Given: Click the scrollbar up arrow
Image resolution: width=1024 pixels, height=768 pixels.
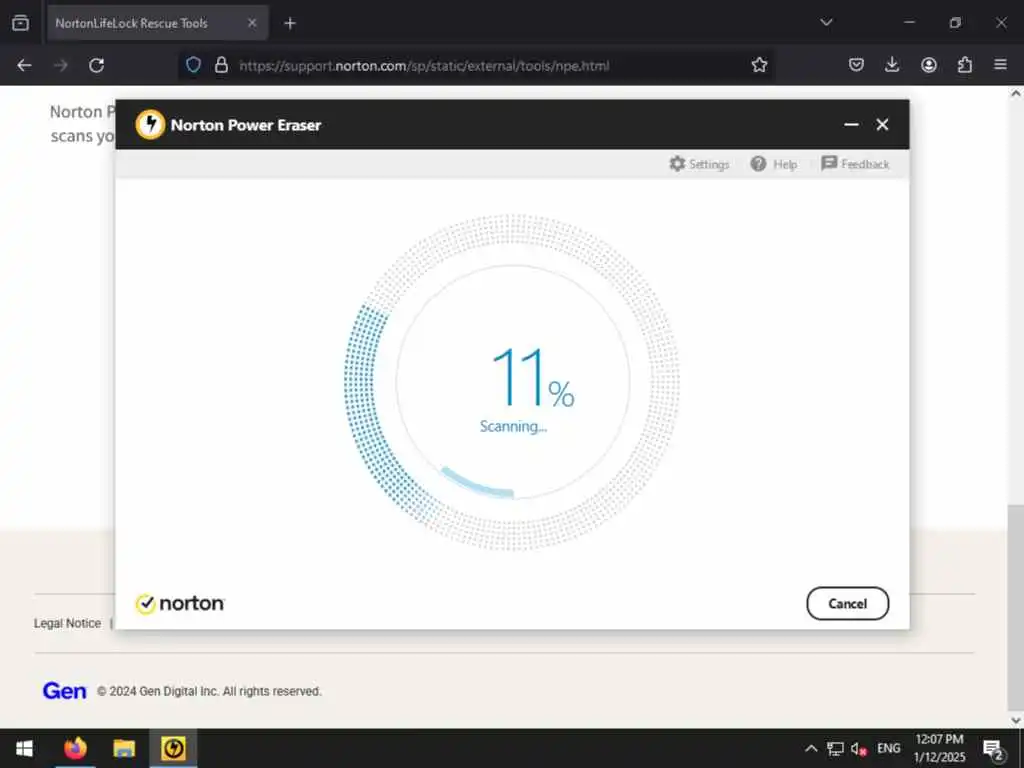Looking at the screenshot, I should point(1016,93).
